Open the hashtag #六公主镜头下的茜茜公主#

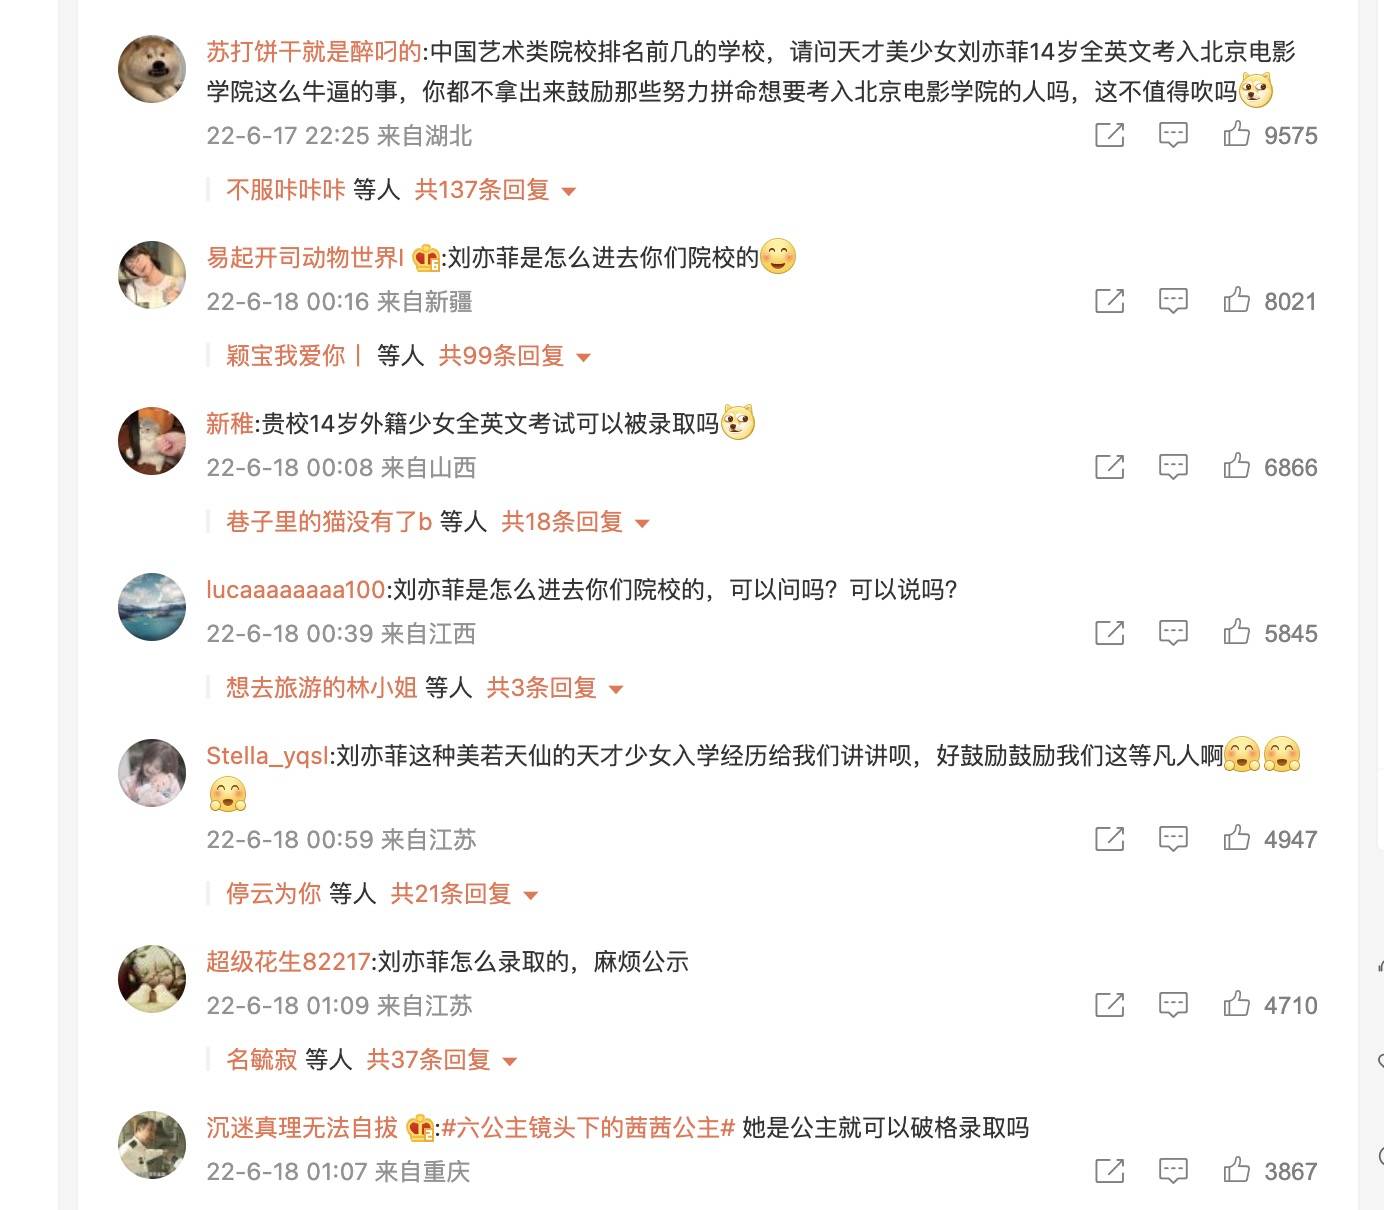(x=589, y=1128)
